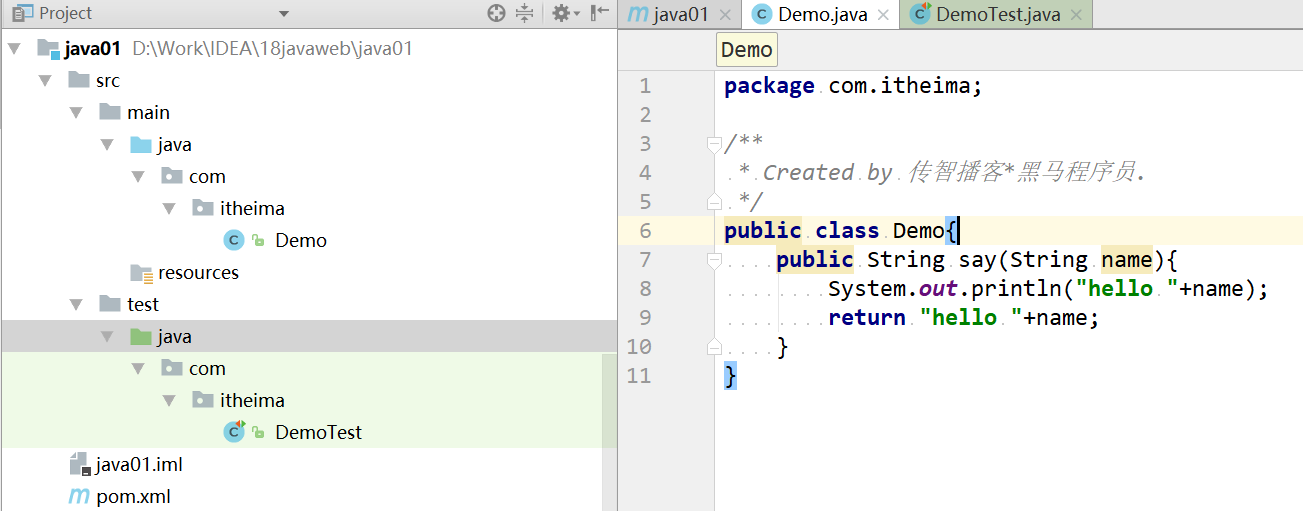Click the DemoTest class icon in tree

(234, 432)
